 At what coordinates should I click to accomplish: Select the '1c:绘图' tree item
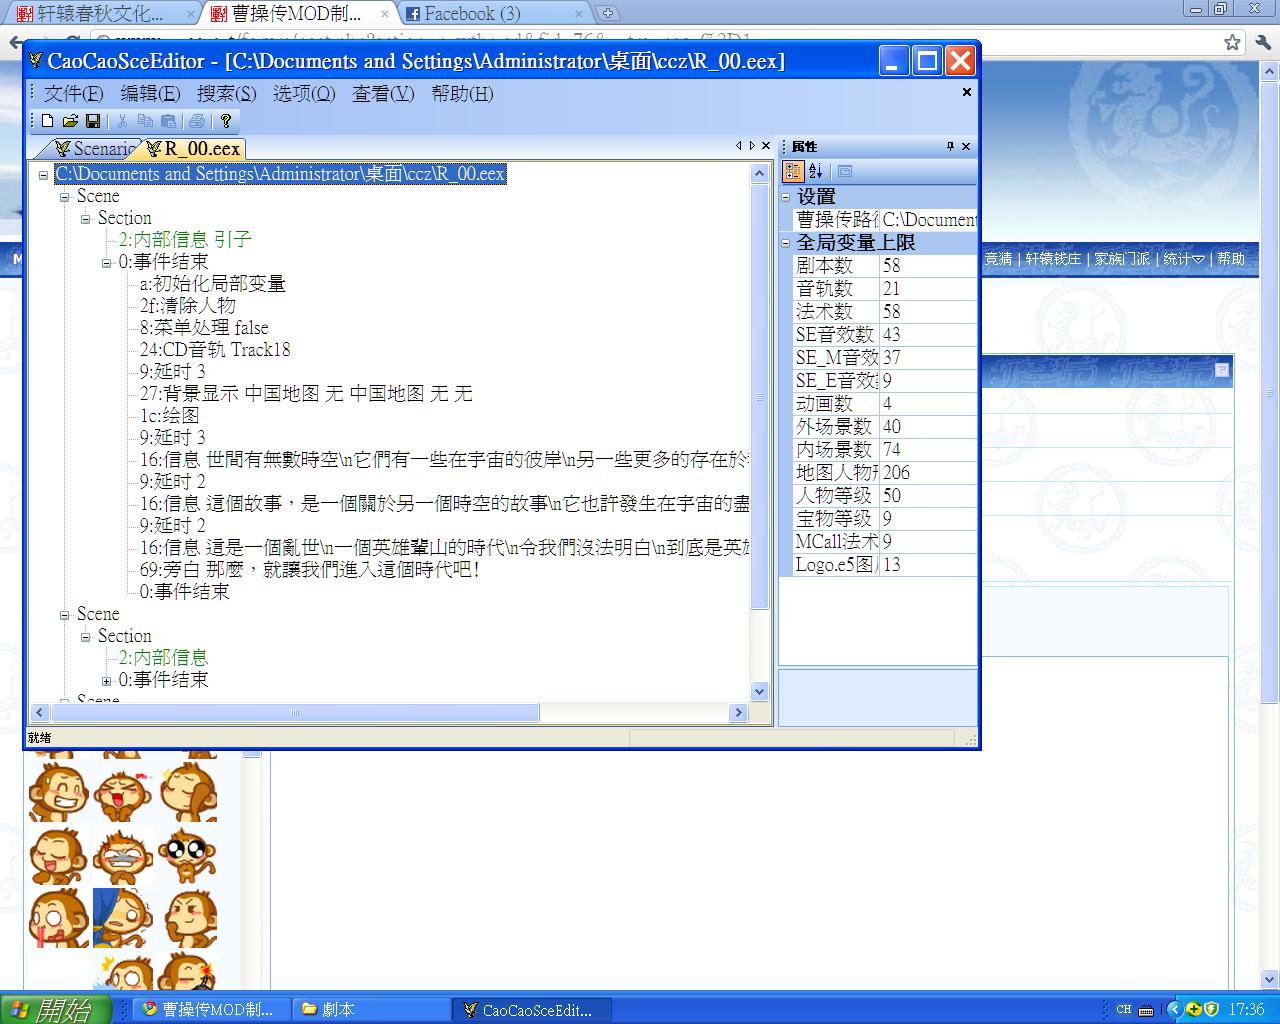pyautogui.click(x=169, y=416)
